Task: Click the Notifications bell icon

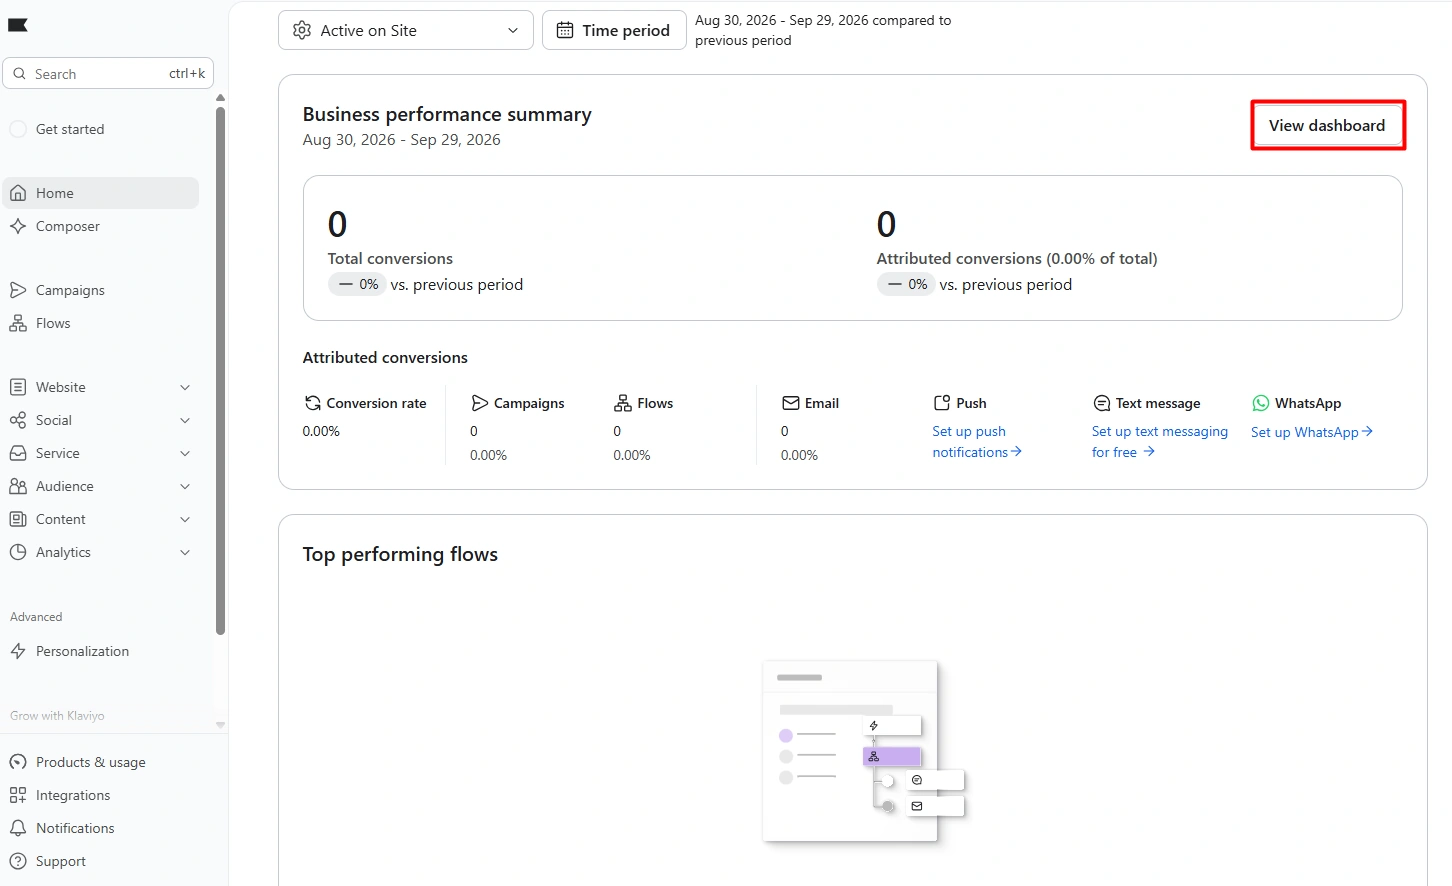Action: [18, 828]
